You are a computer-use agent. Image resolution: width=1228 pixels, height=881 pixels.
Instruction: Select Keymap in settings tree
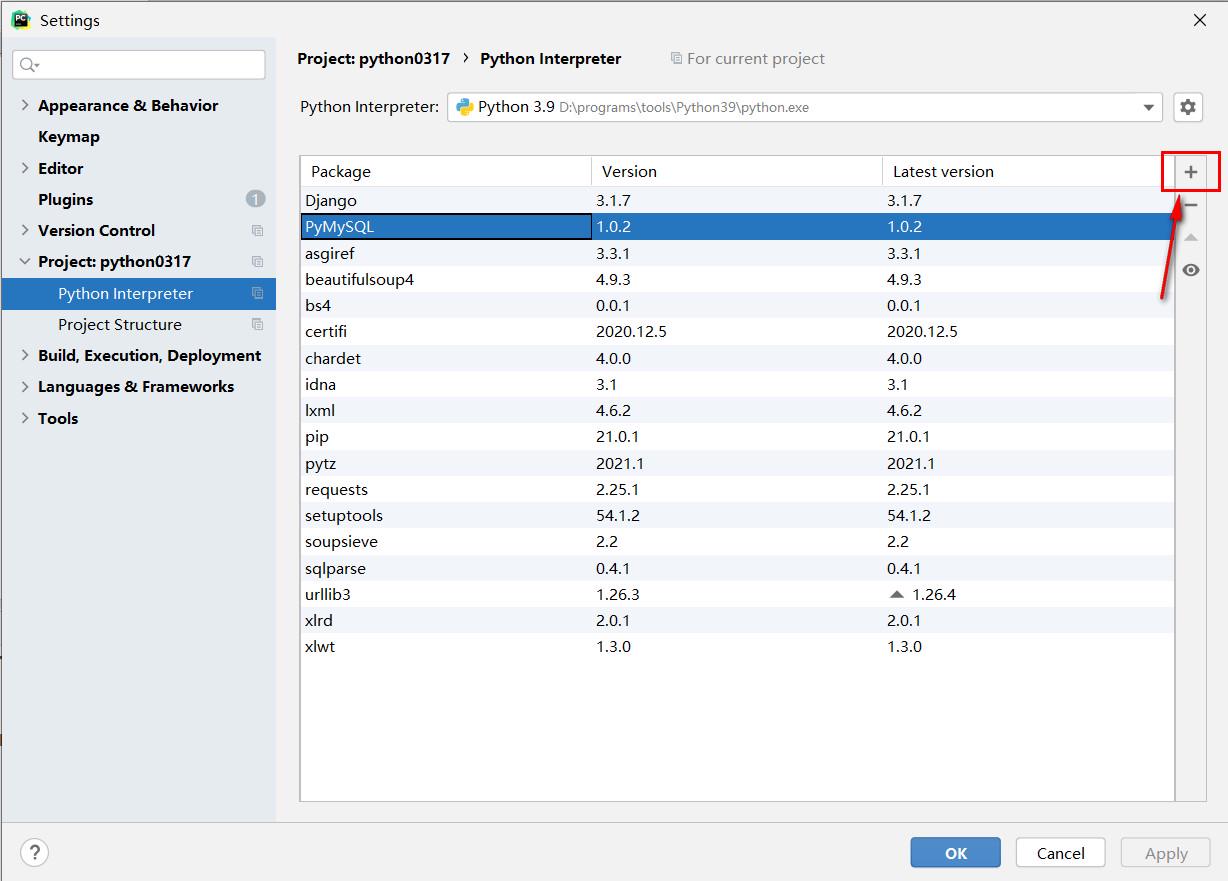[x=69, y=137]
